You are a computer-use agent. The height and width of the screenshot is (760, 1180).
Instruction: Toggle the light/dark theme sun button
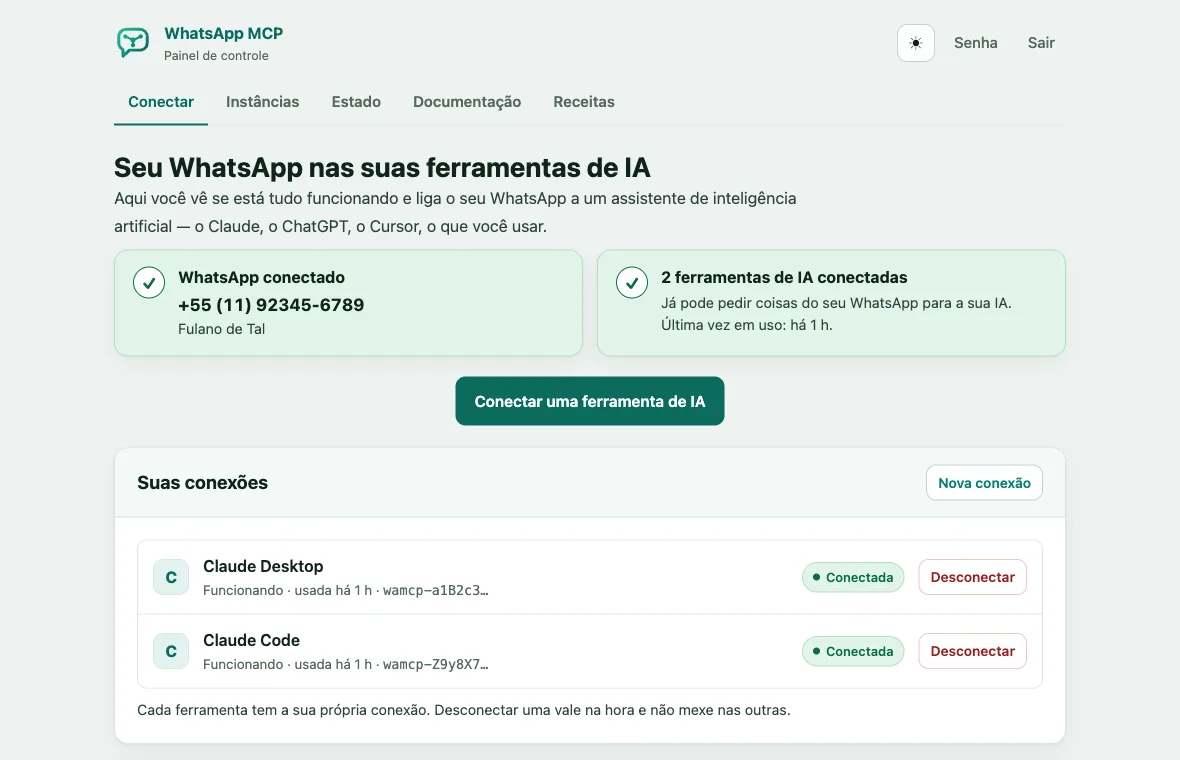pos(916,43)
